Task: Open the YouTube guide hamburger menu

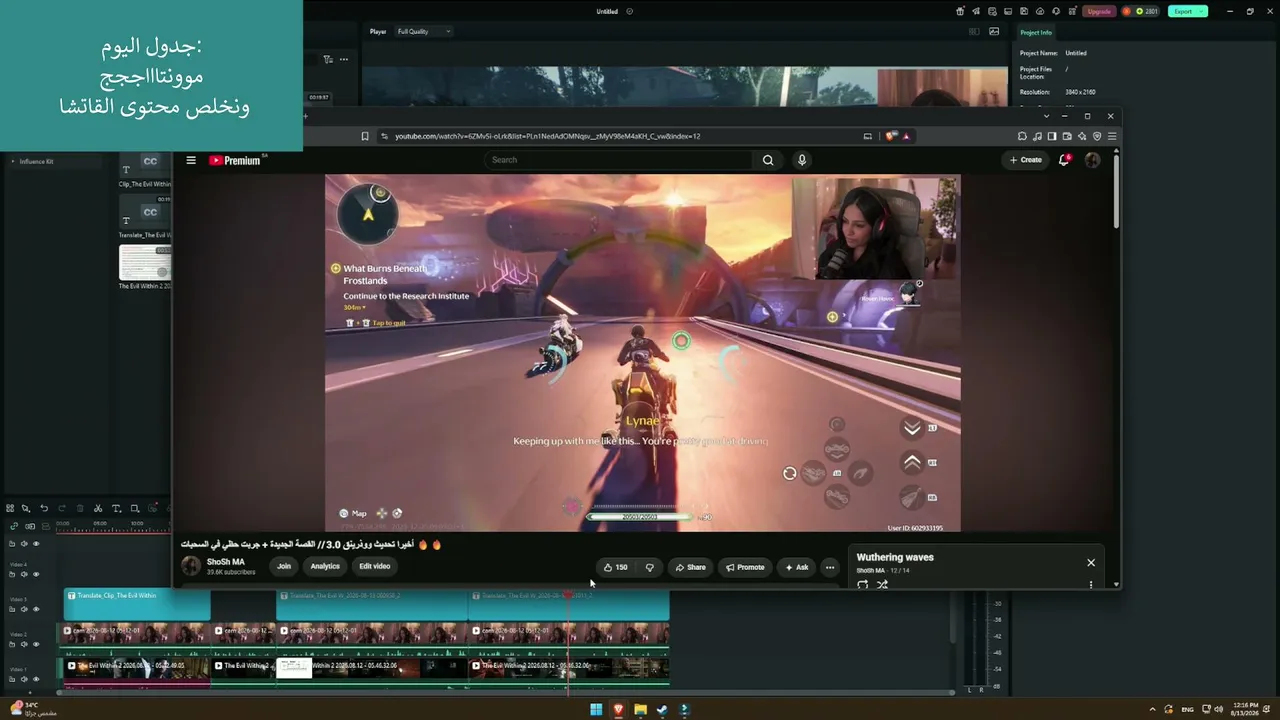Action: [x=191, y=160]
